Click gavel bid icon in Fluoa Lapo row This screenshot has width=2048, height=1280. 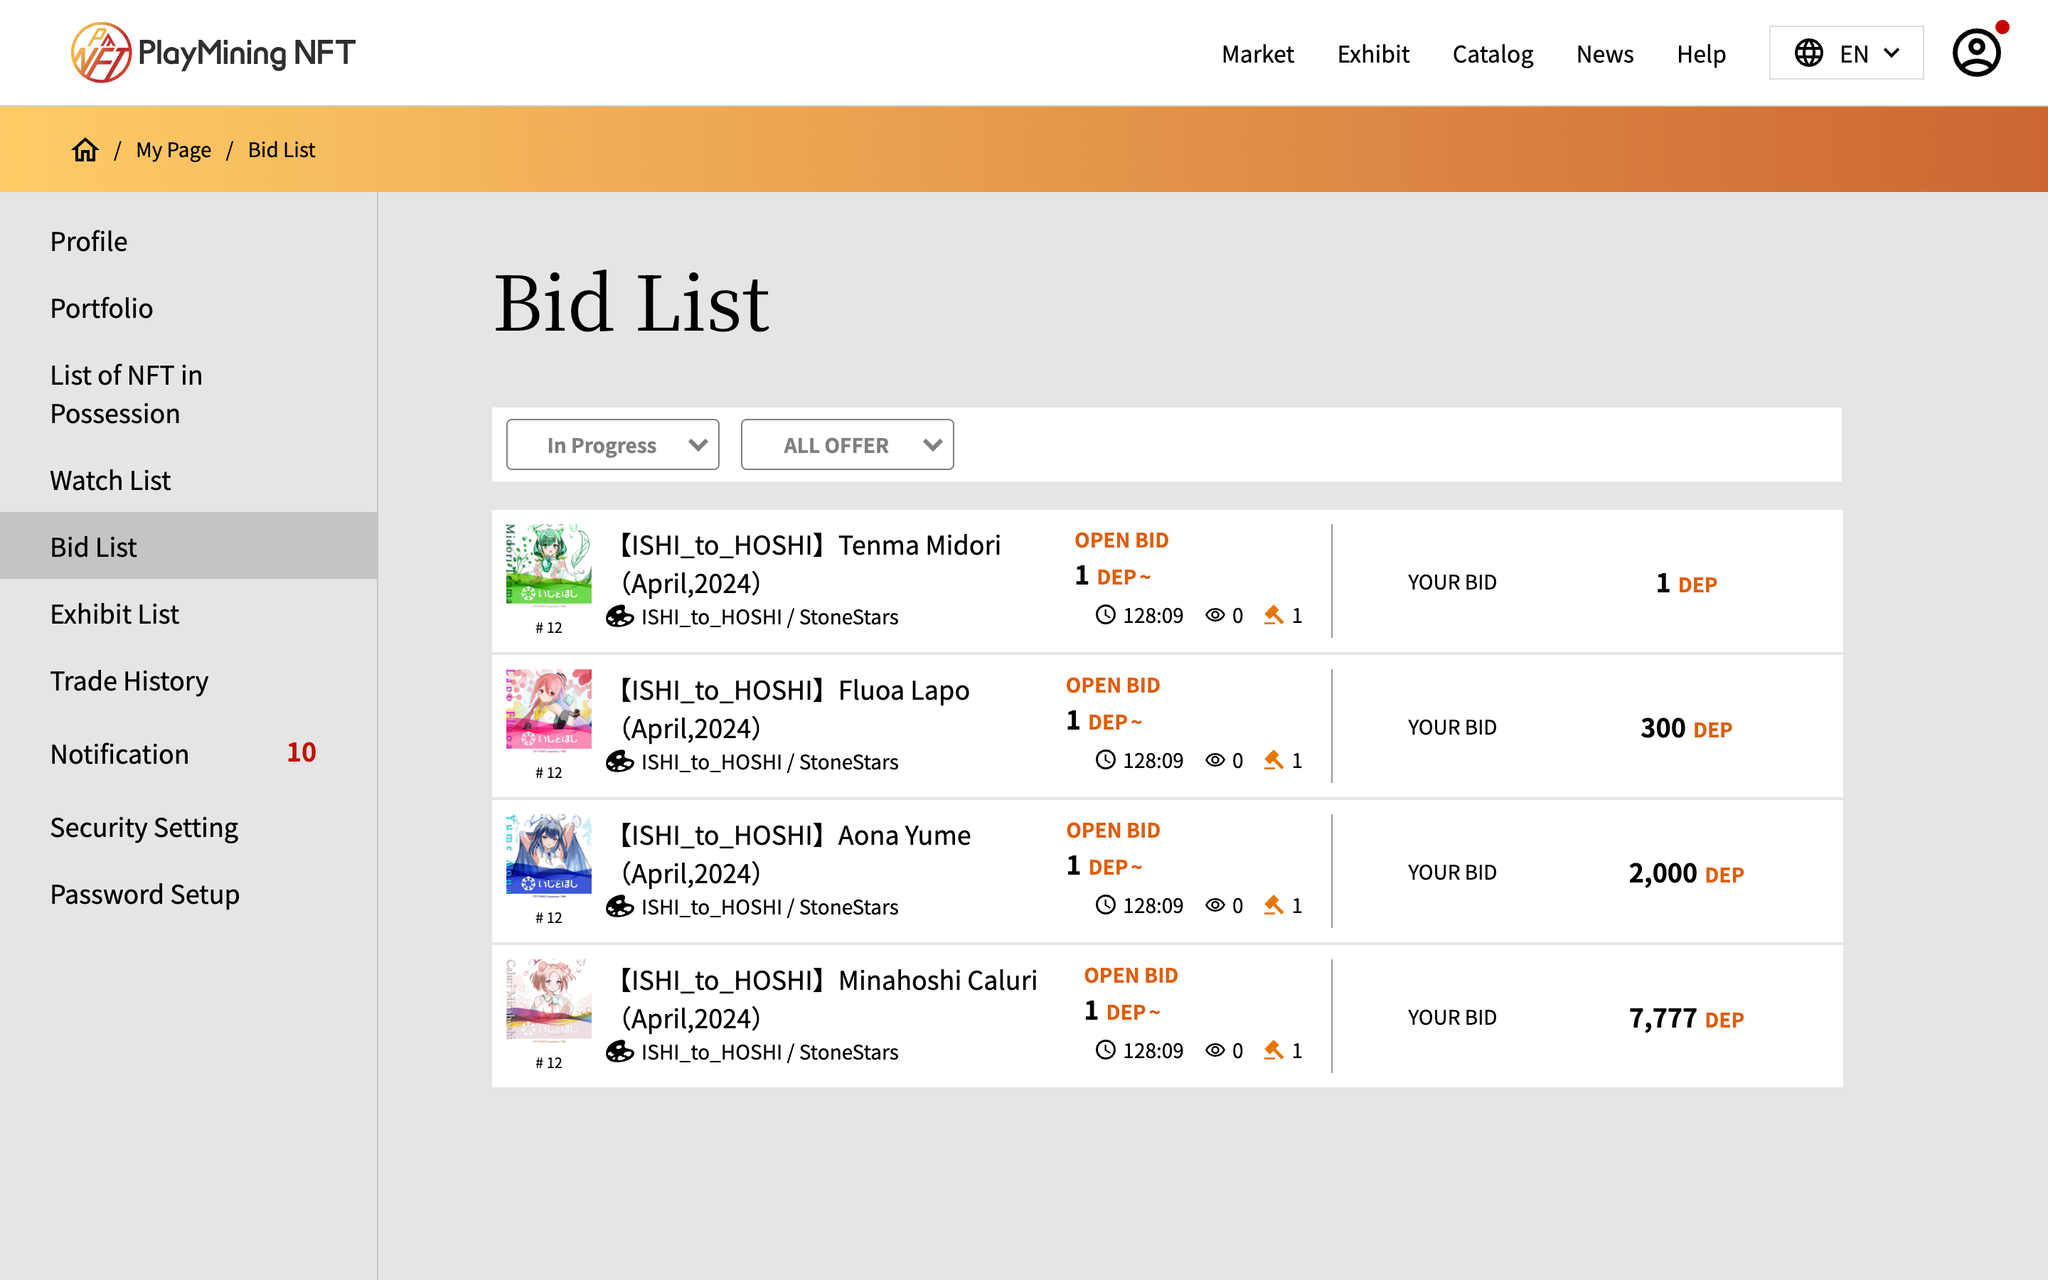pyautogui.click(x=1273, y=761)
